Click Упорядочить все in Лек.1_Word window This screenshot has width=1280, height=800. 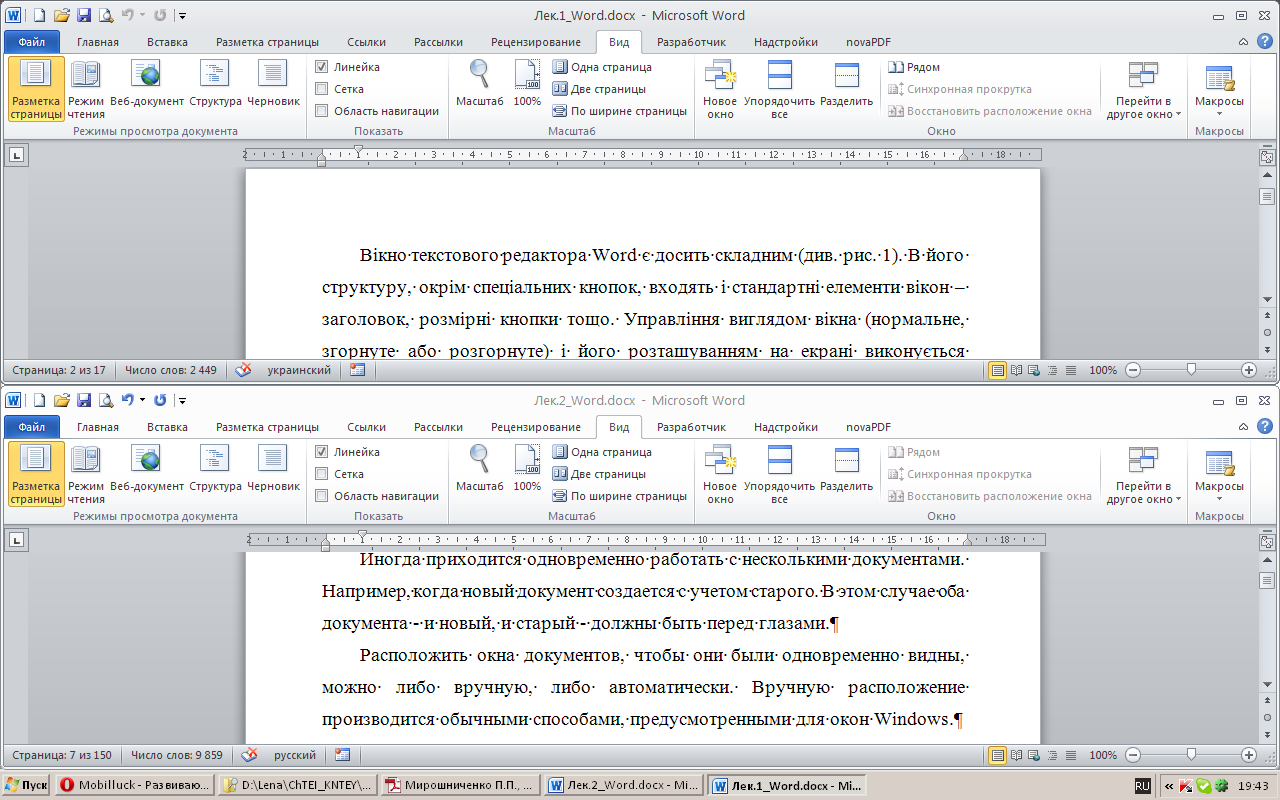780,88
